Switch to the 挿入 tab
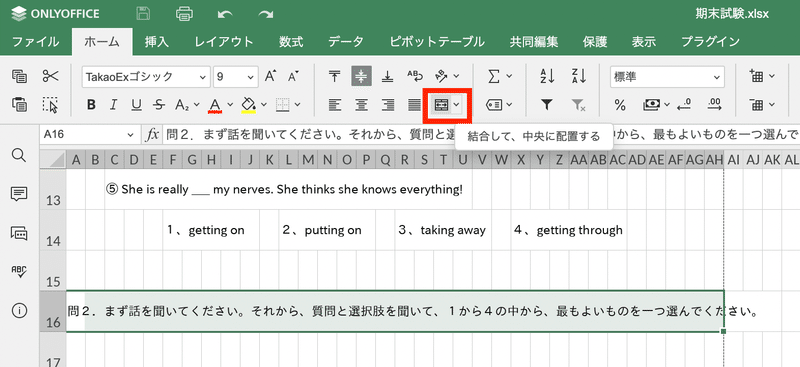 tap(157, 41)
